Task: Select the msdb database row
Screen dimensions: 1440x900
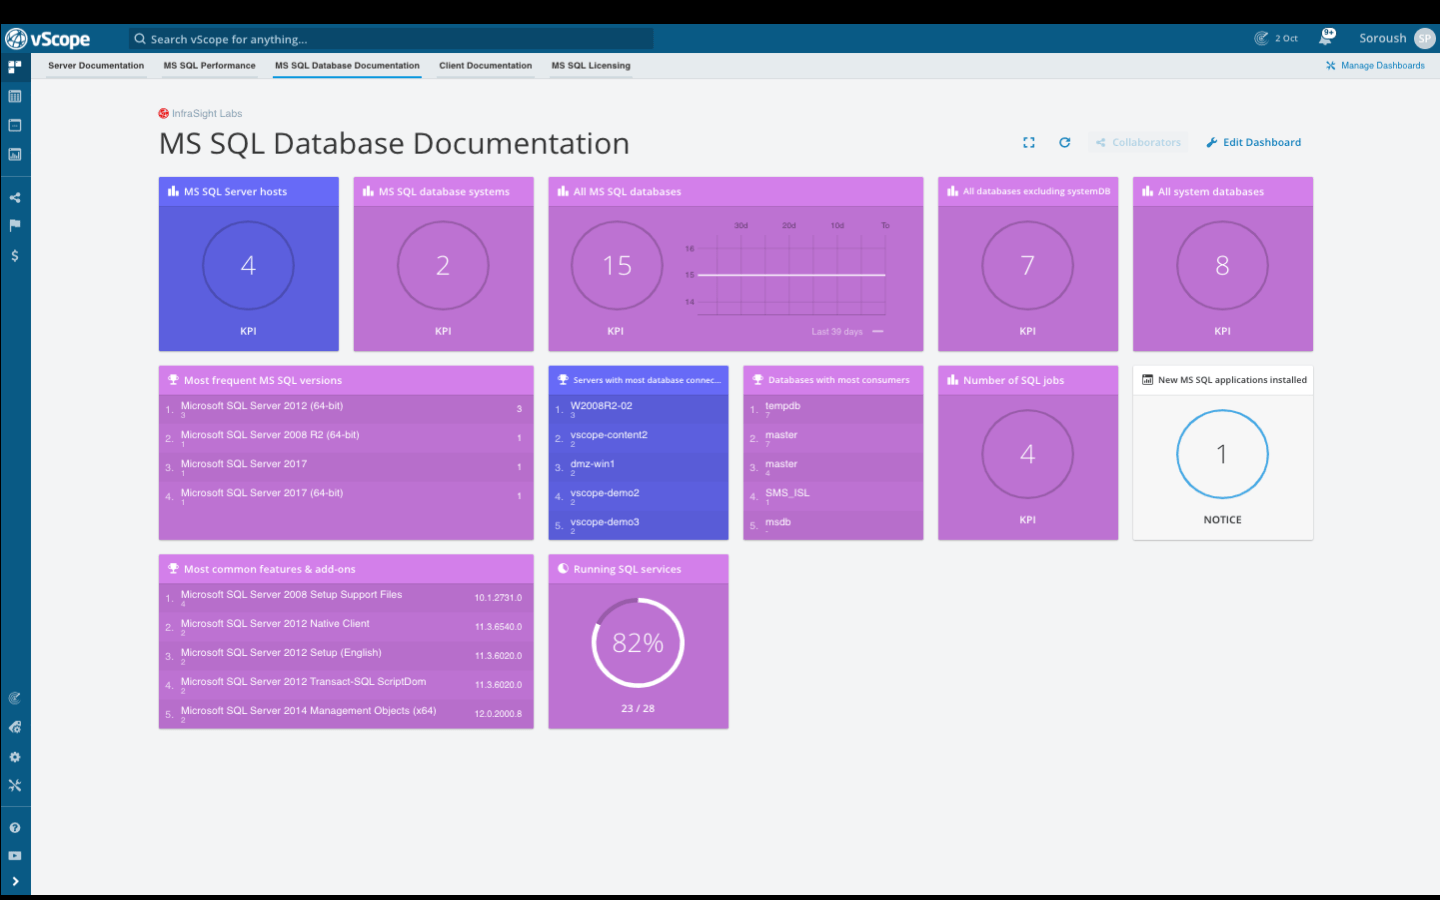Action: point(833,525)
